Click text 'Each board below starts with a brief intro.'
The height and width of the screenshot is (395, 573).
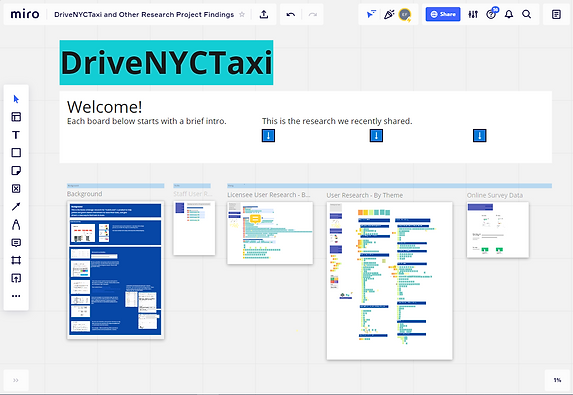147,121
